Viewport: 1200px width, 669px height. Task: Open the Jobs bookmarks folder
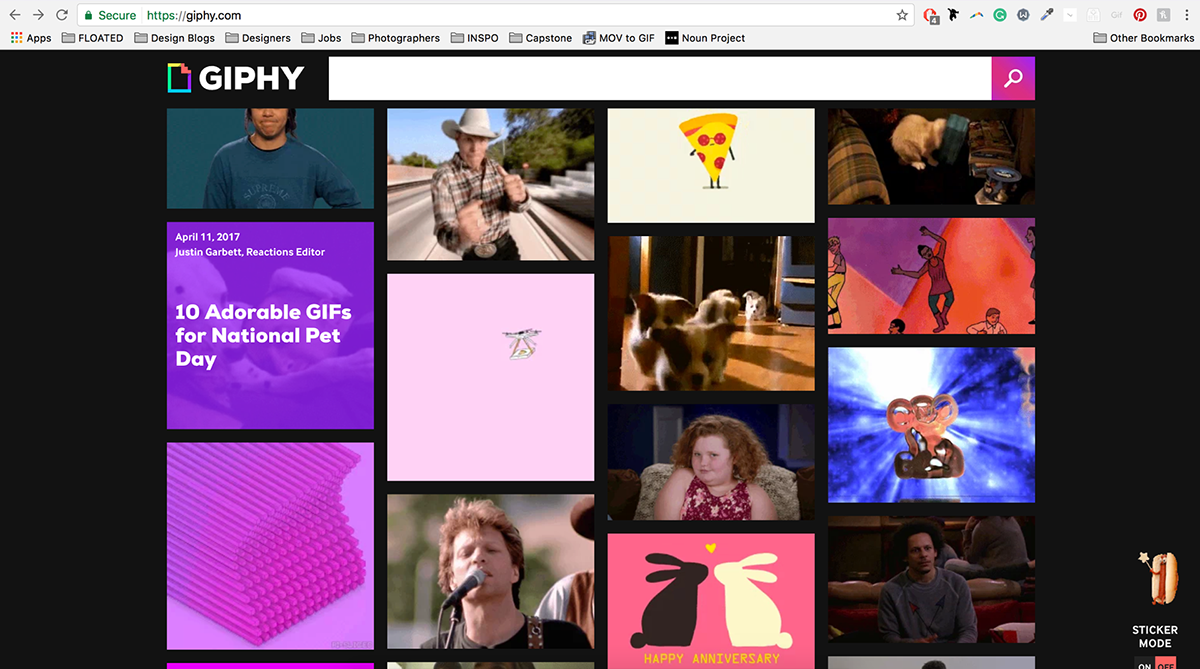[321, 38]
